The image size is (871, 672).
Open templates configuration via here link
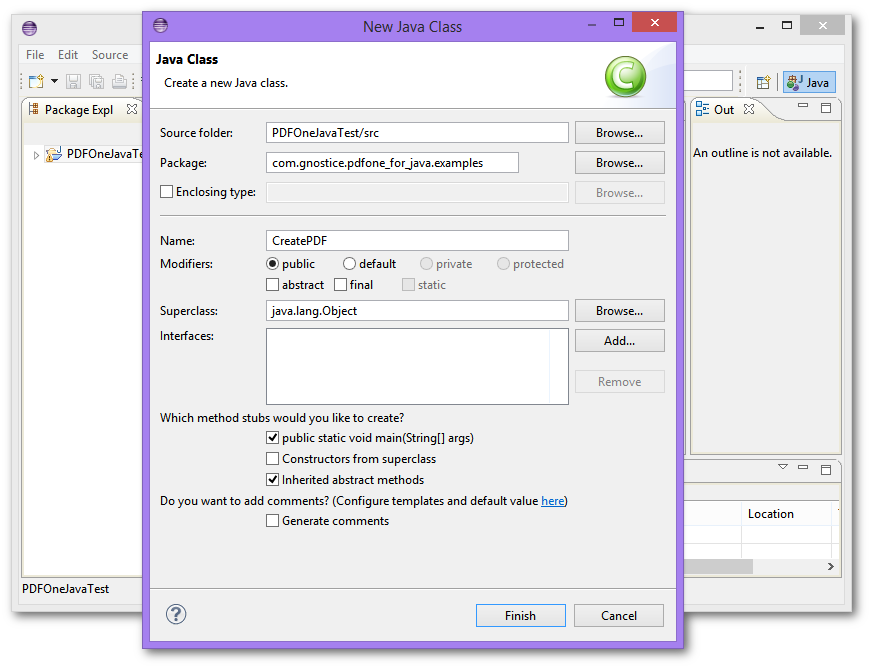pos(553,501)
